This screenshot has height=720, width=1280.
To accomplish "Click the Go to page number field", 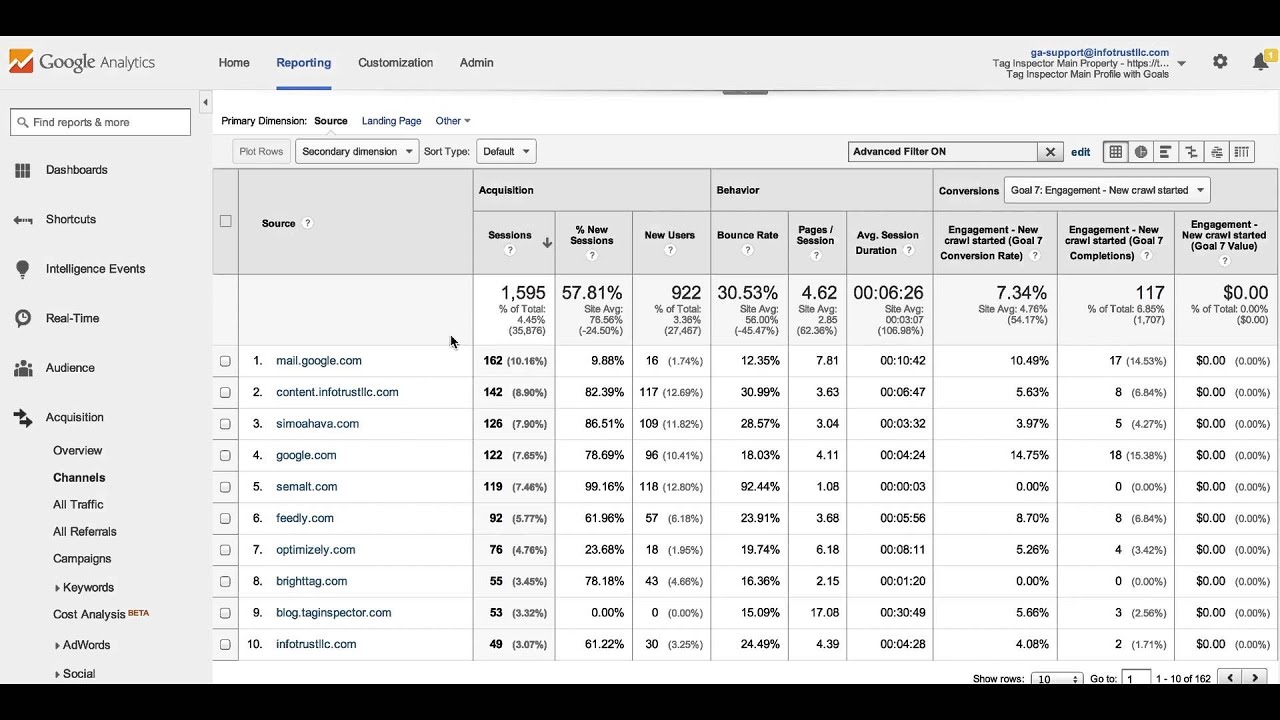I will [1136, 679].
